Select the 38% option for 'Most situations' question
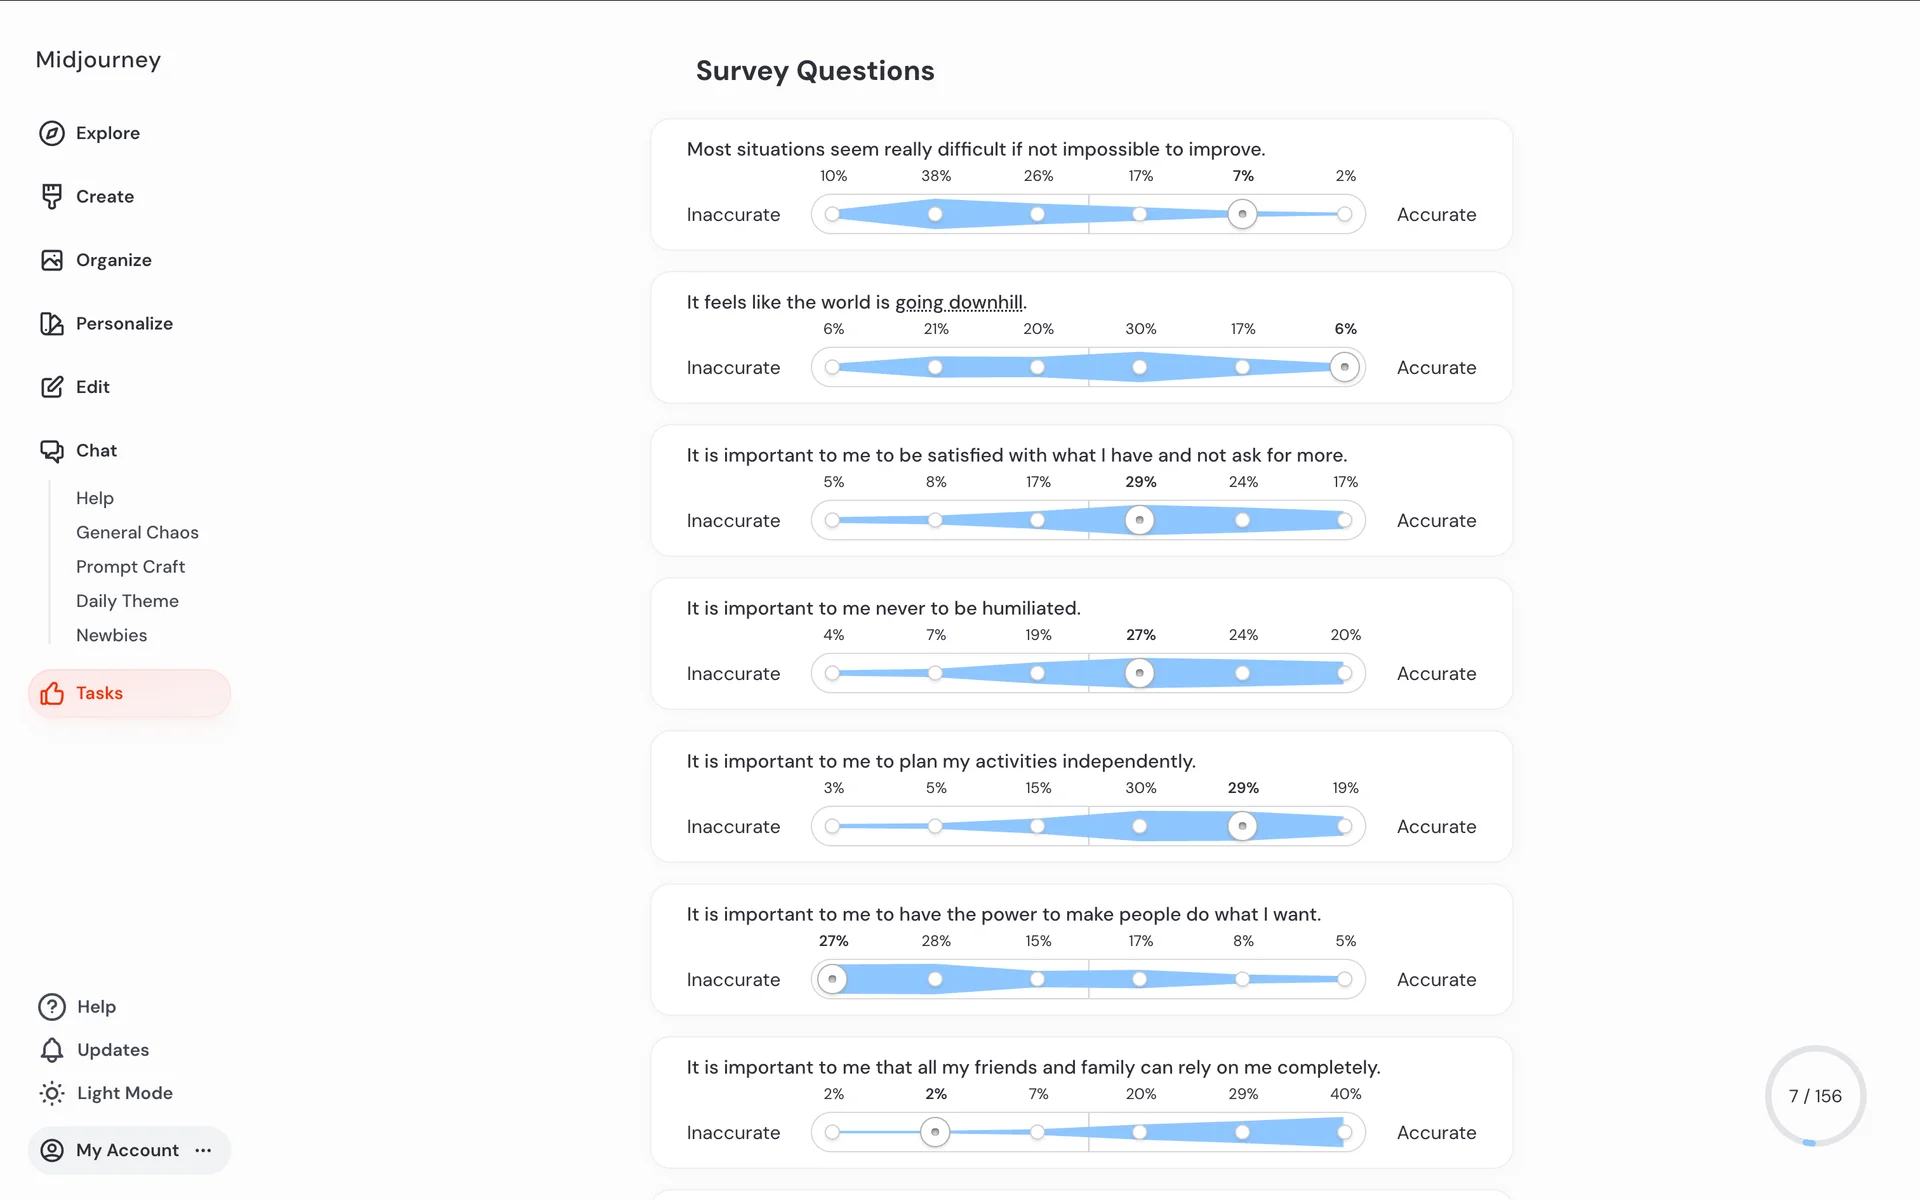Screen dimensions: 1920x1200 [935, 214]
